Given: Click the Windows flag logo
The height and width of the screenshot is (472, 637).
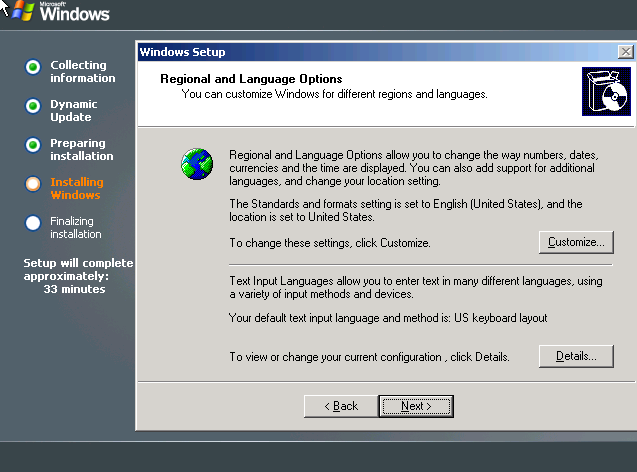Looking at the screenshot, I should (x=22, y=11).
